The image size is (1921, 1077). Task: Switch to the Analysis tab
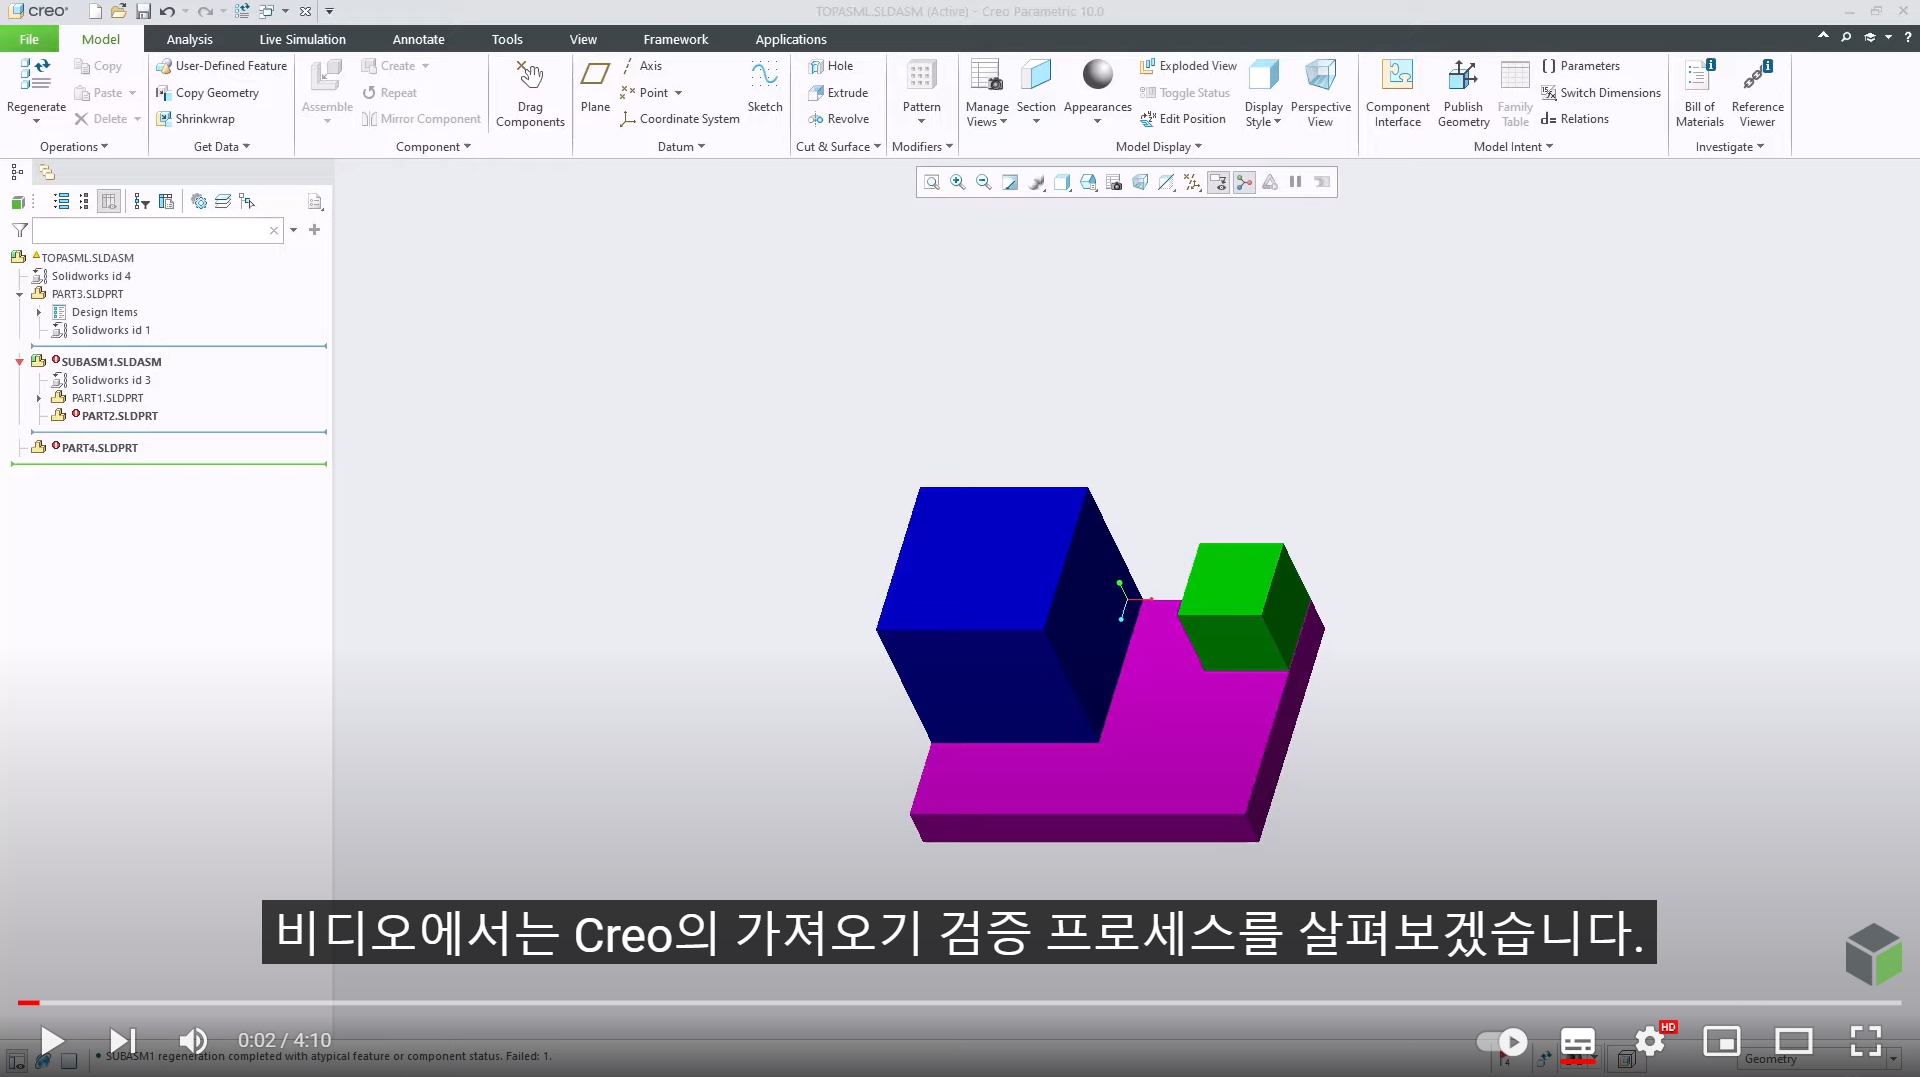190,39
